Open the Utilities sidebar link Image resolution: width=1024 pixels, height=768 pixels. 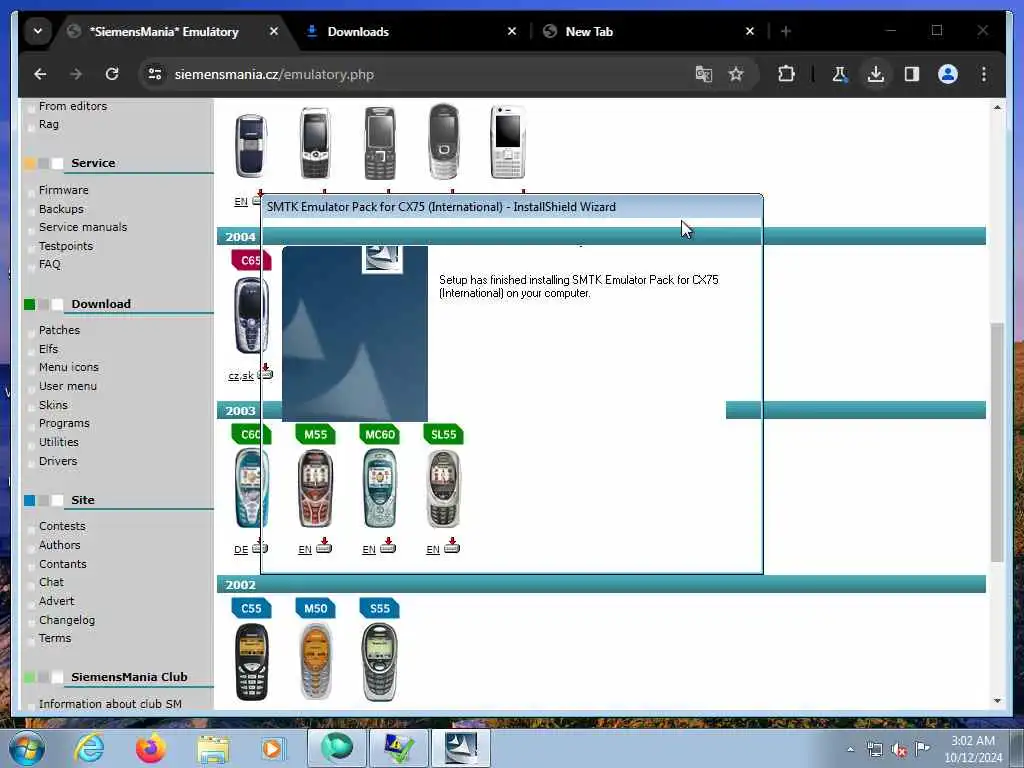coord(59,443)
